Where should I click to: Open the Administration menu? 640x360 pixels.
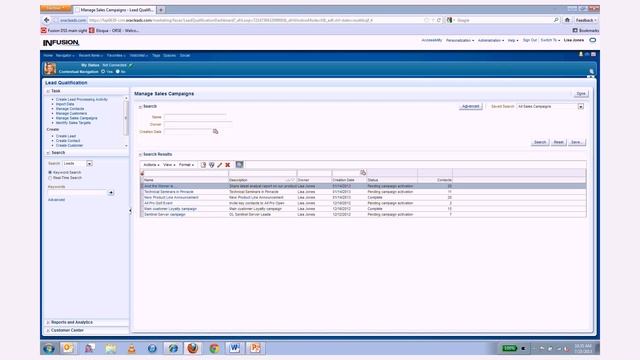click(491, 40)
